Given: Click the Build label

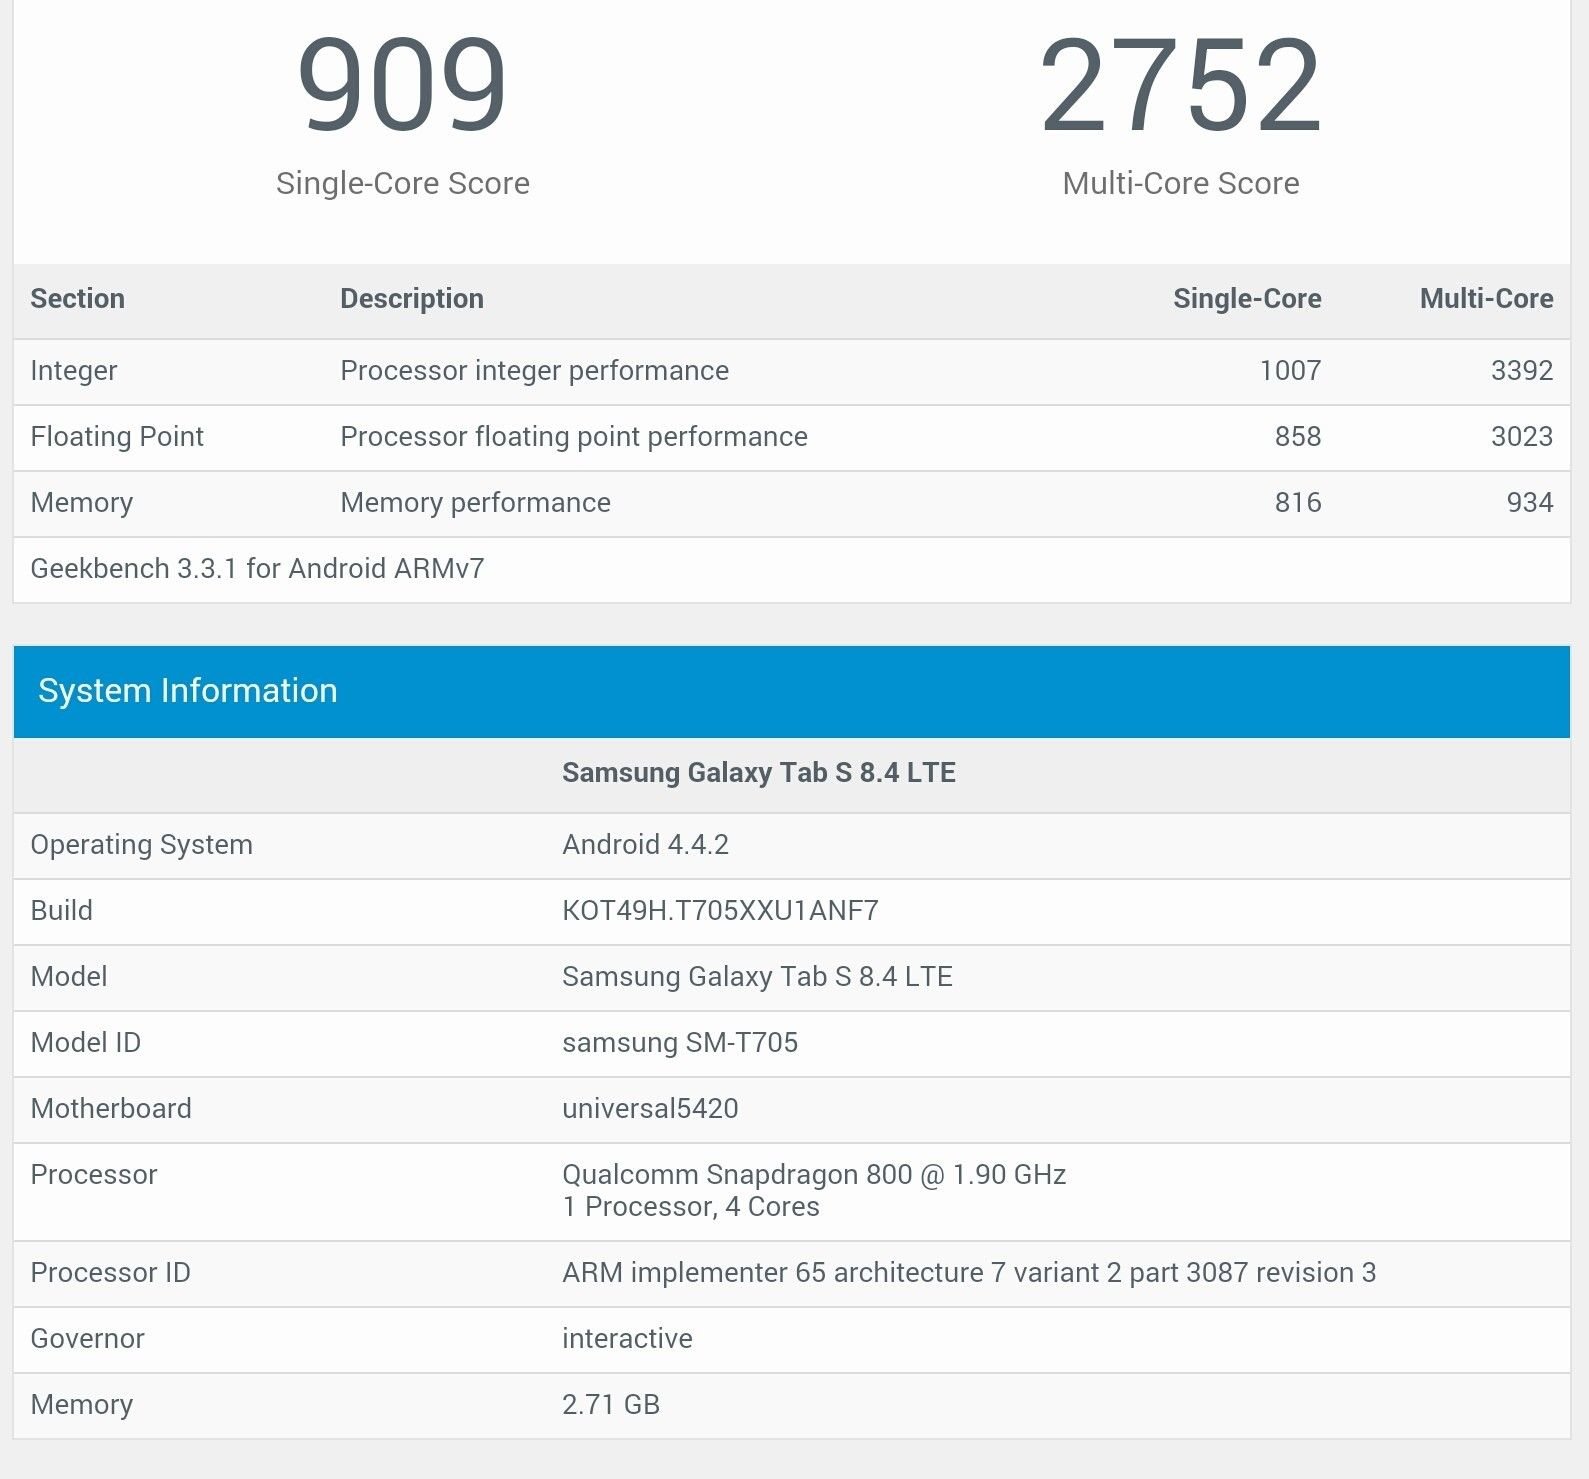Looking at the screenshot, I should (62, 911).
